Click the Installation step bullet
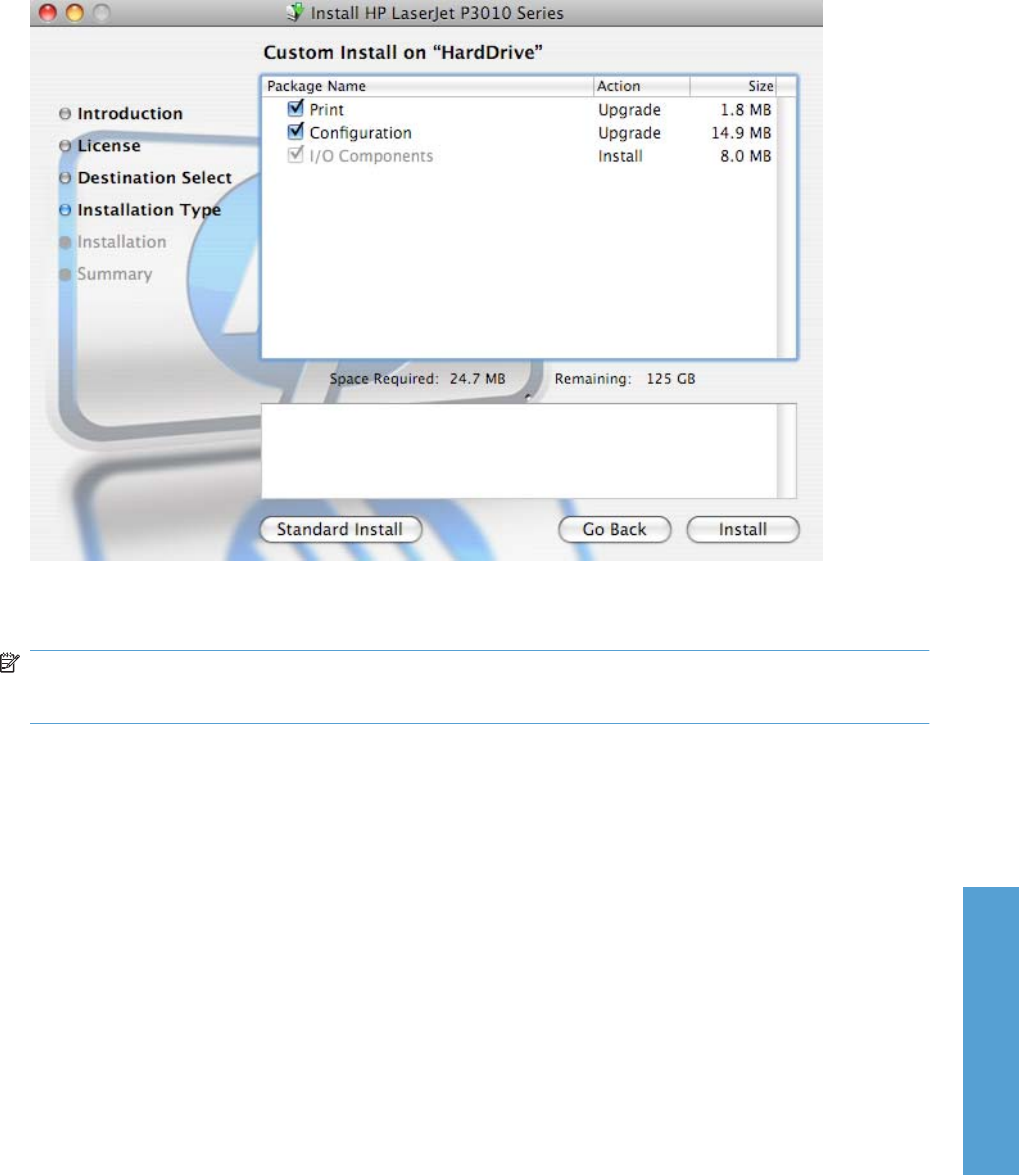 coord(65,242)
